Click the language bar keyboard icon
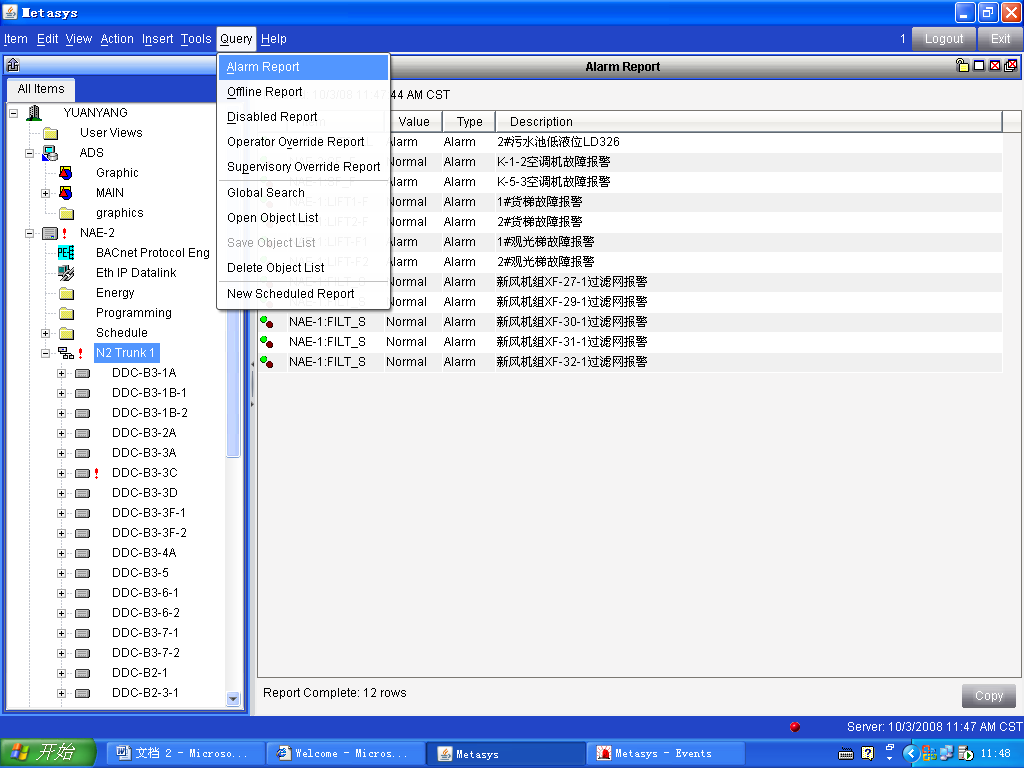Image resolution: width=1024 pixels, height=768 pixels. point(846,753)
